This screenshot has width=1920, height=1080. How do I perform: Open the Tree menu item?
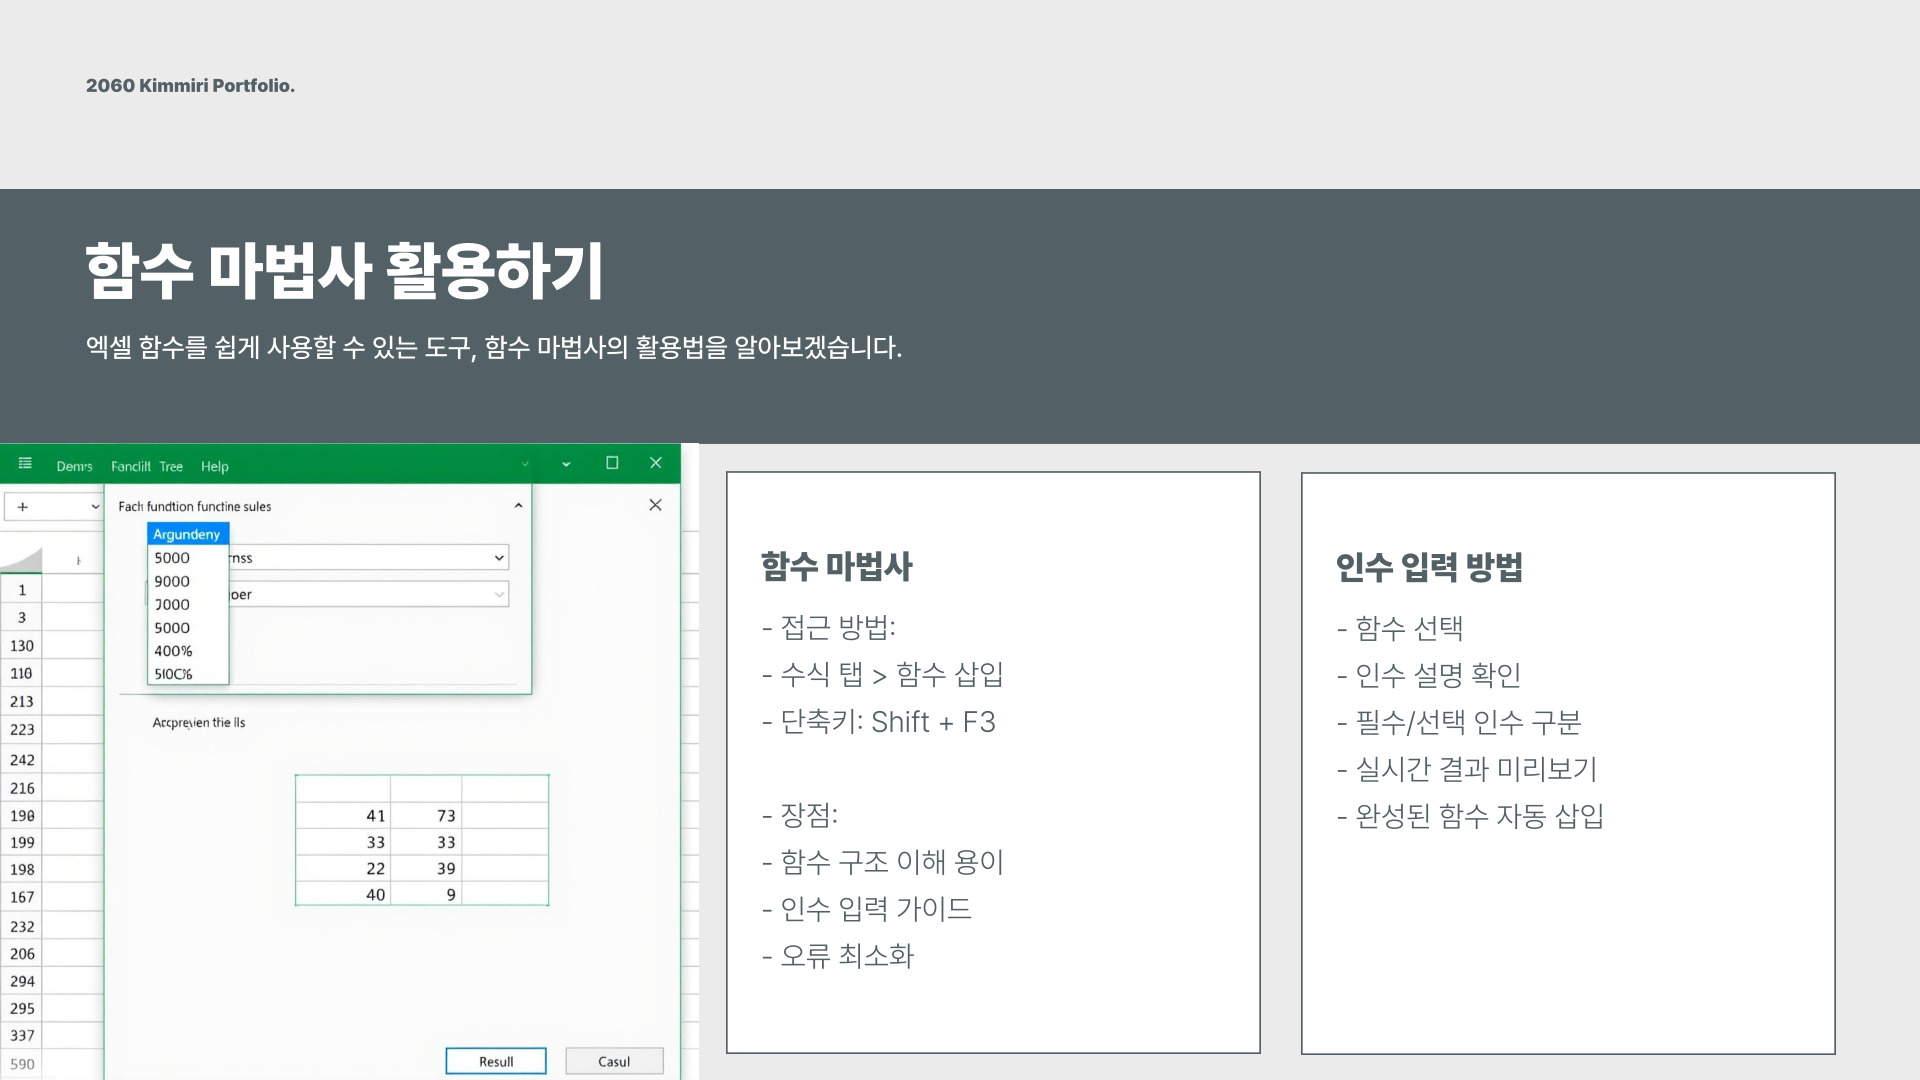coord(171,466)
